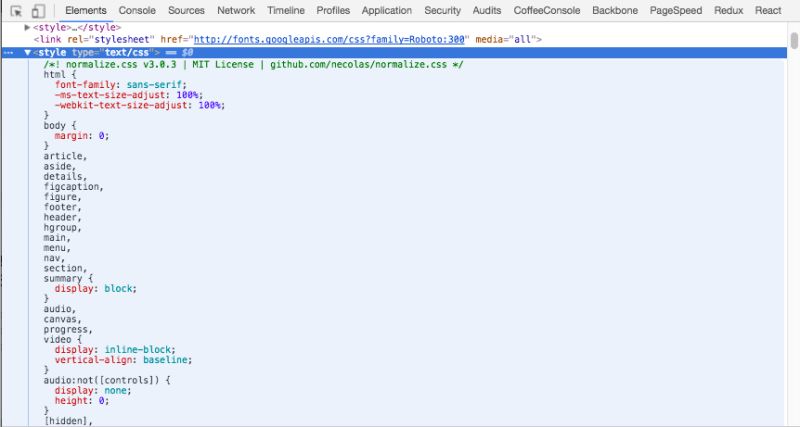Click the video { selector line
This screenshot has width=800, height=427.
[x=63, y=340]
